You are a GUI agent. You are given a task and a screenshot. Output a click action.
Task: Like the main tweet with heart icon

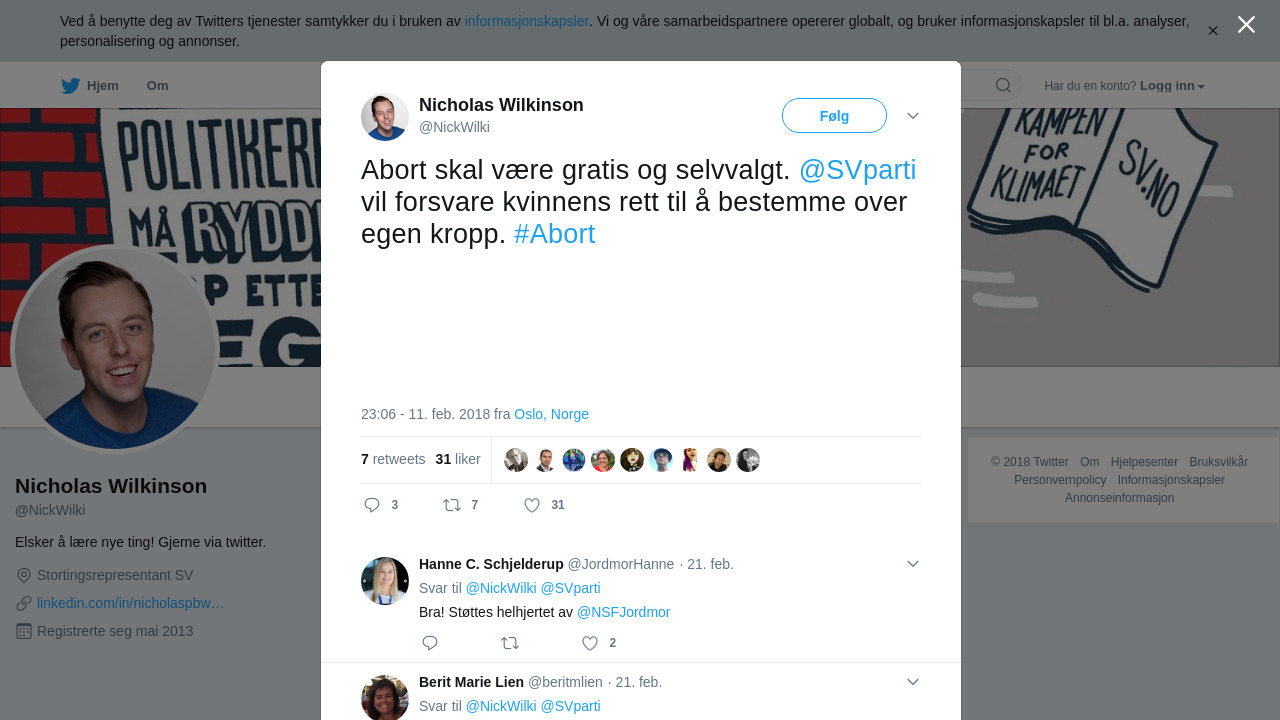pyautogui.click(x=532, y=505)
